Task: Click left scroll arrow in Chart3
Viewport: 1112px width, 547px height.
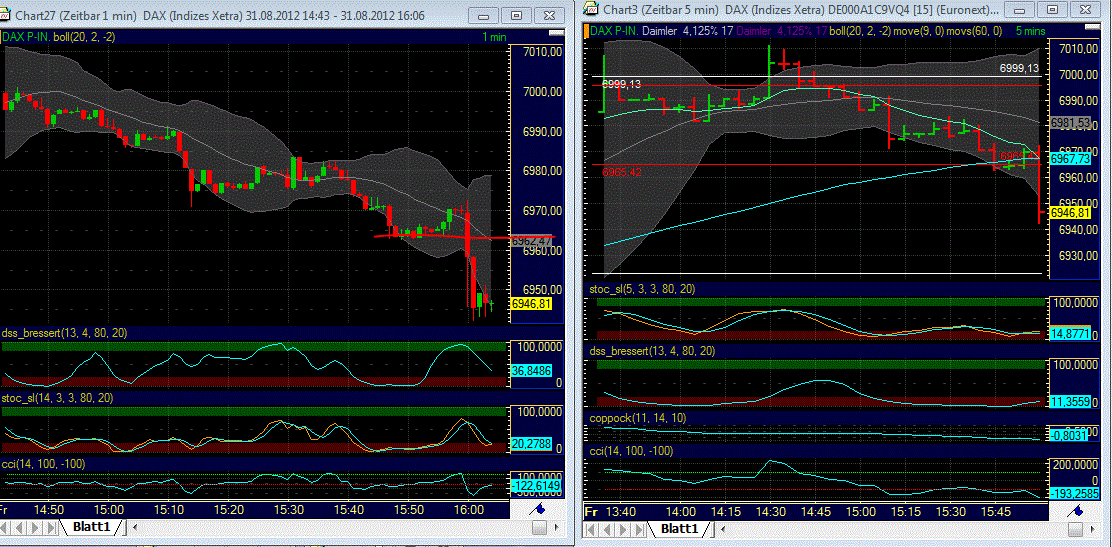Action: coord(723,529)
